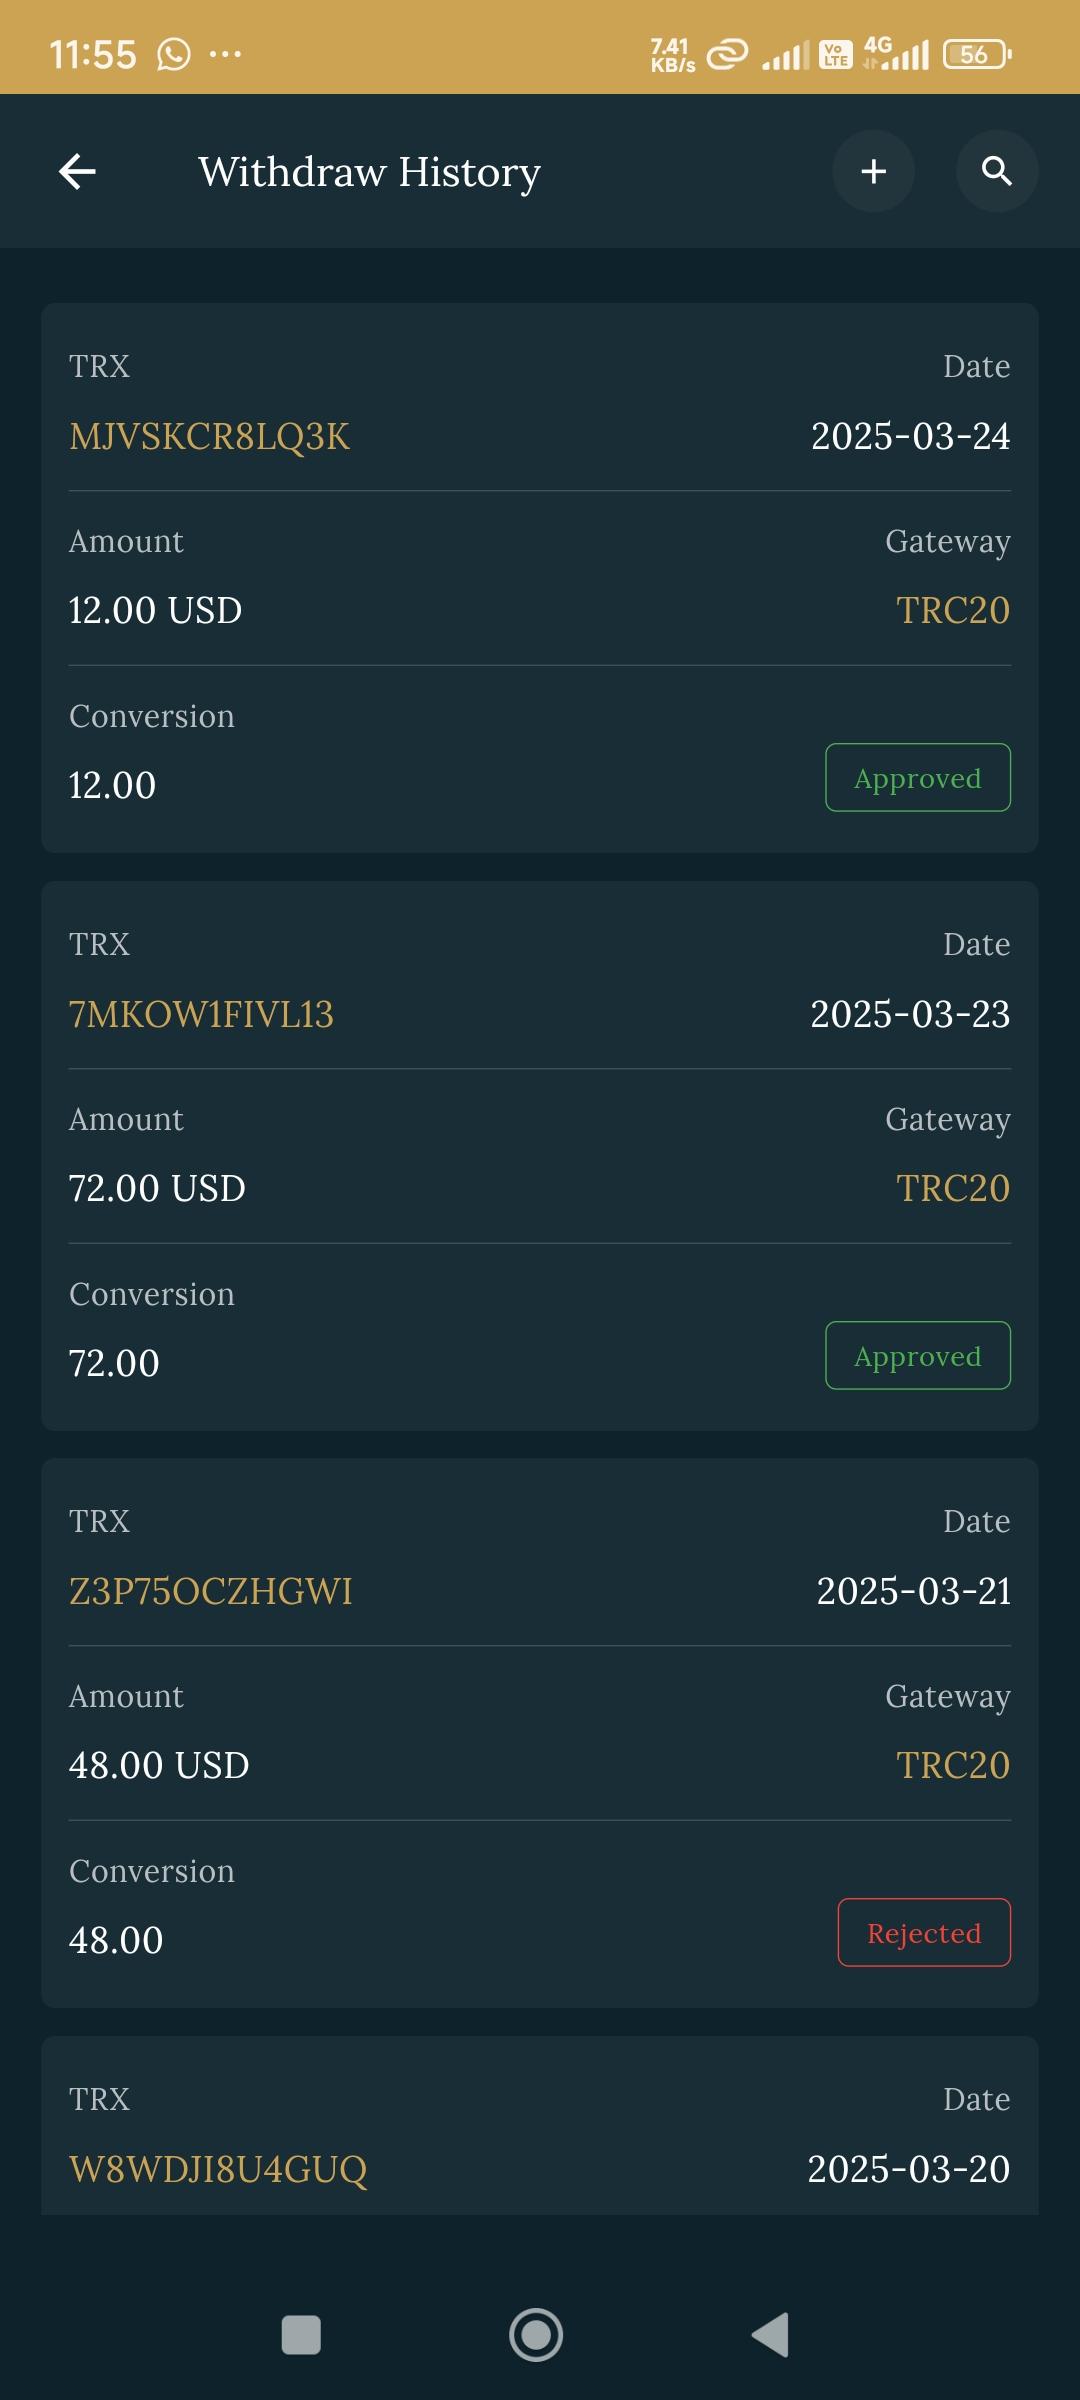Tap the WhatsApp notification icon
The width and height of the screenshot is (1080, 2400).
click(174, 54)
